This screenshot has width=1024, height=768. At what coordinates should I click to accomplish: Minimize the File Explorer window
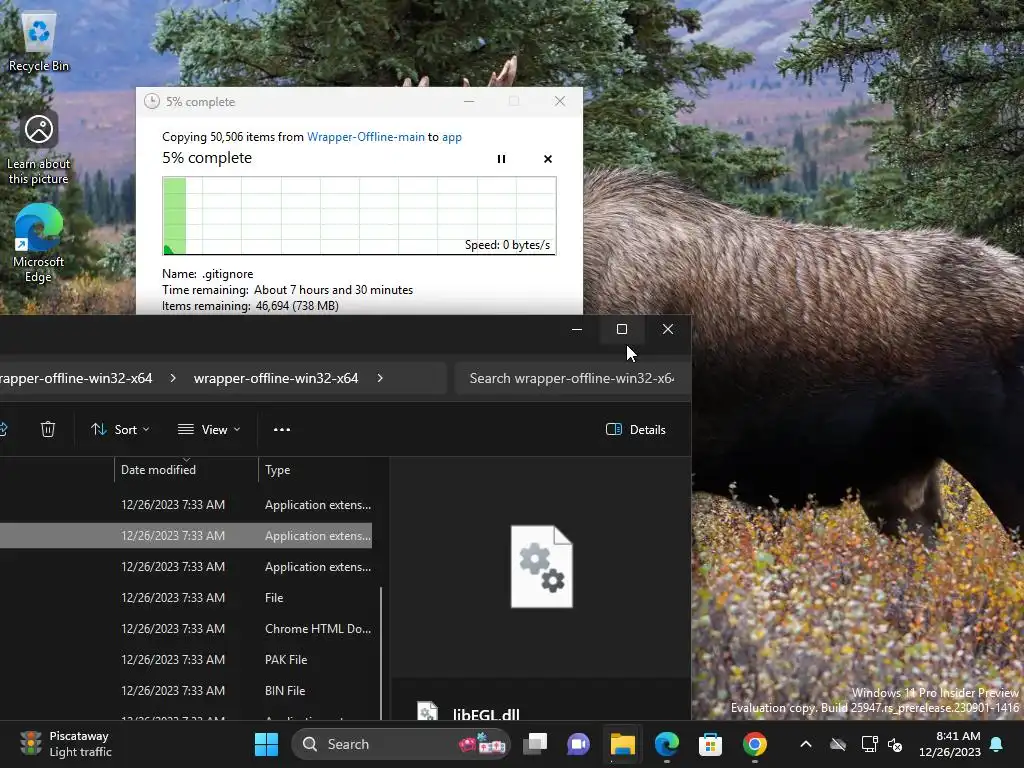pyautogui.click(x=577, y=329)
